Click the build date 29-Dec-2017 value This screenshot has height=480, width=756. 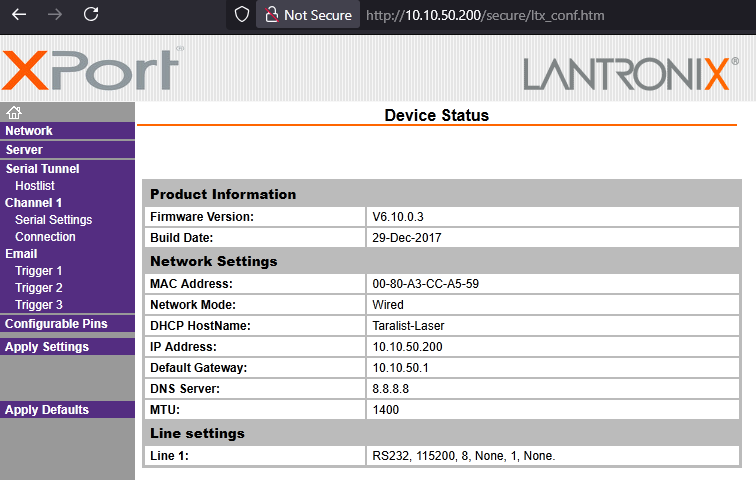406,238
